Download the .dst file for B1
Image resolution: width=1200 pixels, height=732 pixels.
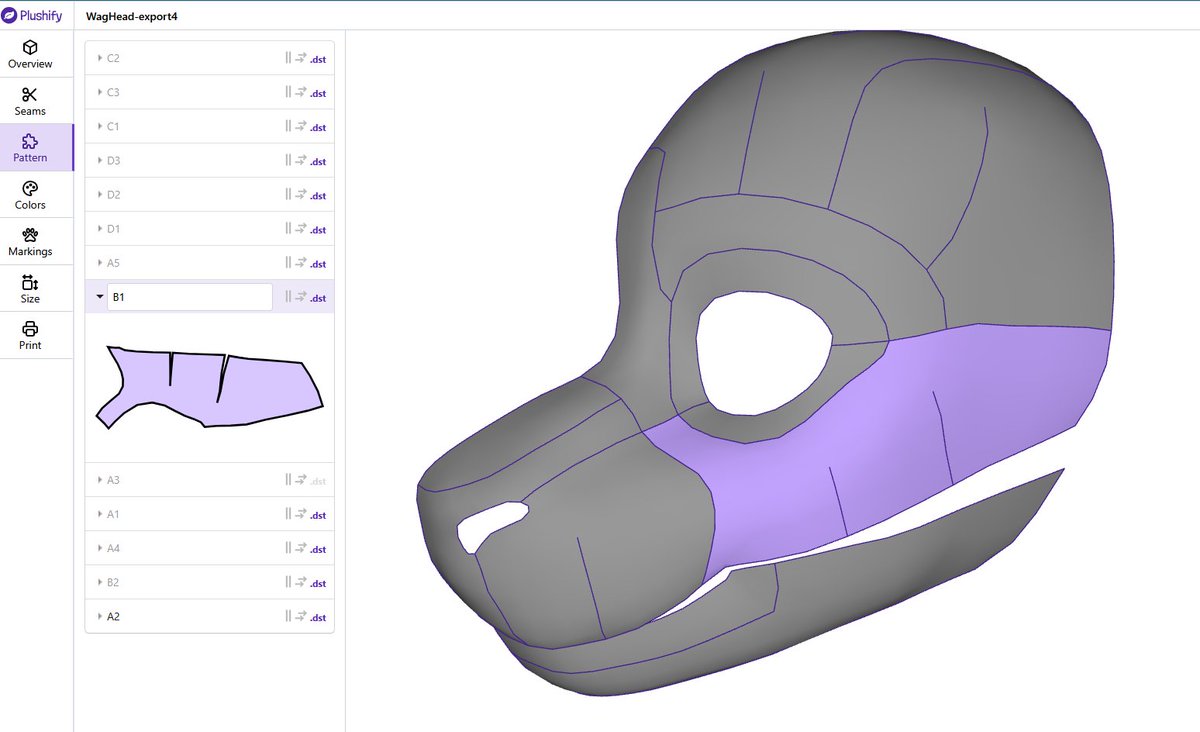pyautogui.click(x=318, y=297)
